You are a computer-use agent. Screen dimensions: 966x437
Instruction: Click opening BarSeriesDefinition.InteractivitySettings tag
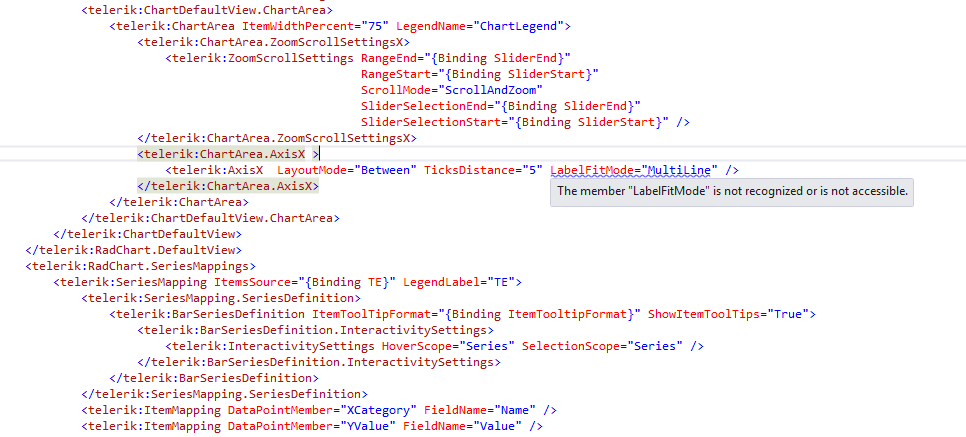click(315, 330)
